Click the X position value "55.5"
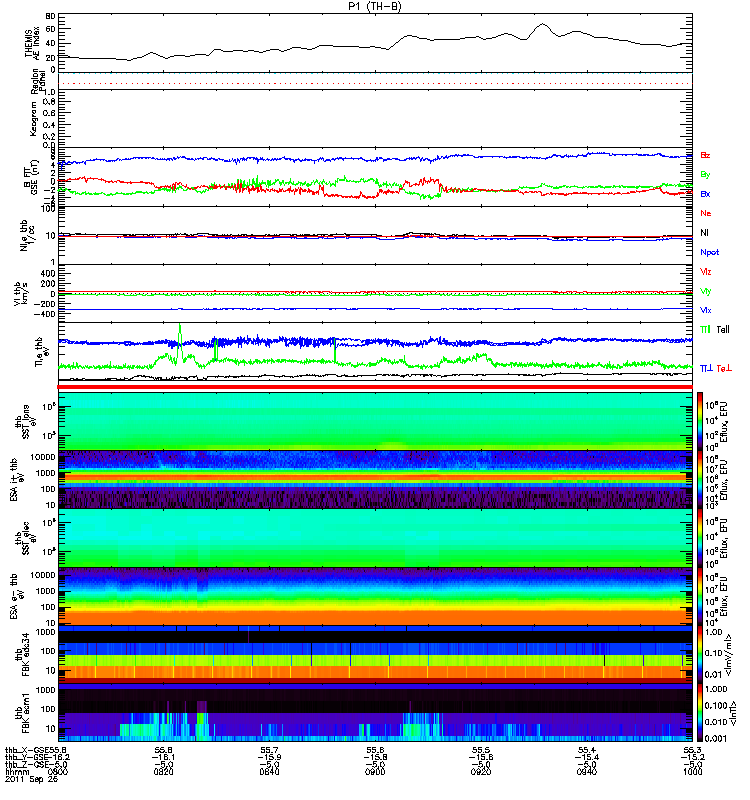This screenshot has height=800, width=750. 481,750
